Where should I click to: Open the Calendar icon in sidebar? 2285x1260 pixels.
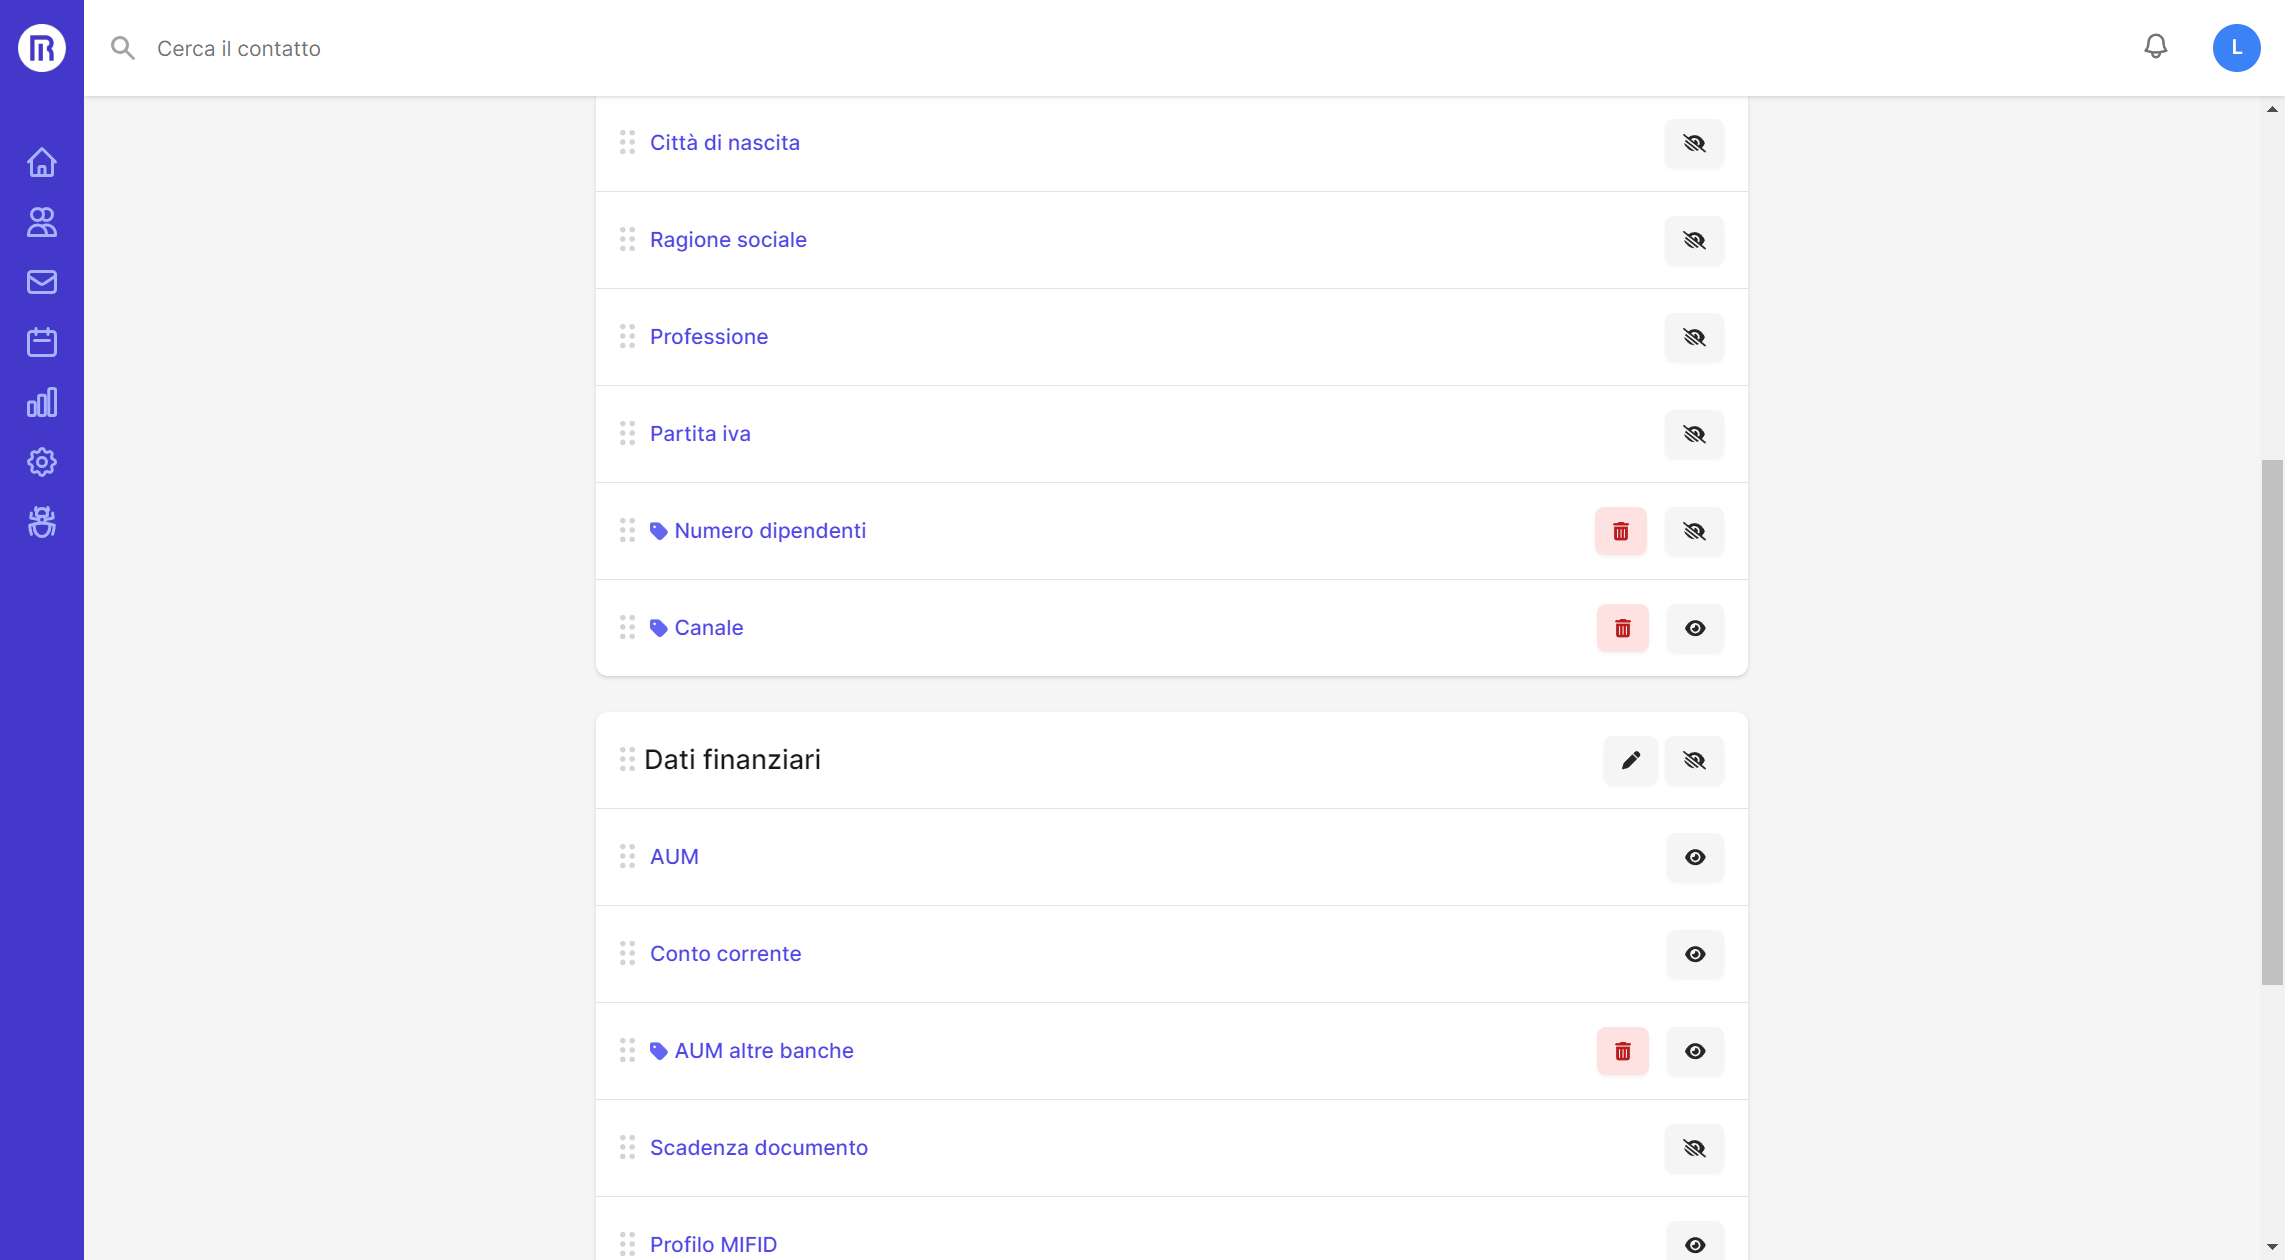(42, 342)
